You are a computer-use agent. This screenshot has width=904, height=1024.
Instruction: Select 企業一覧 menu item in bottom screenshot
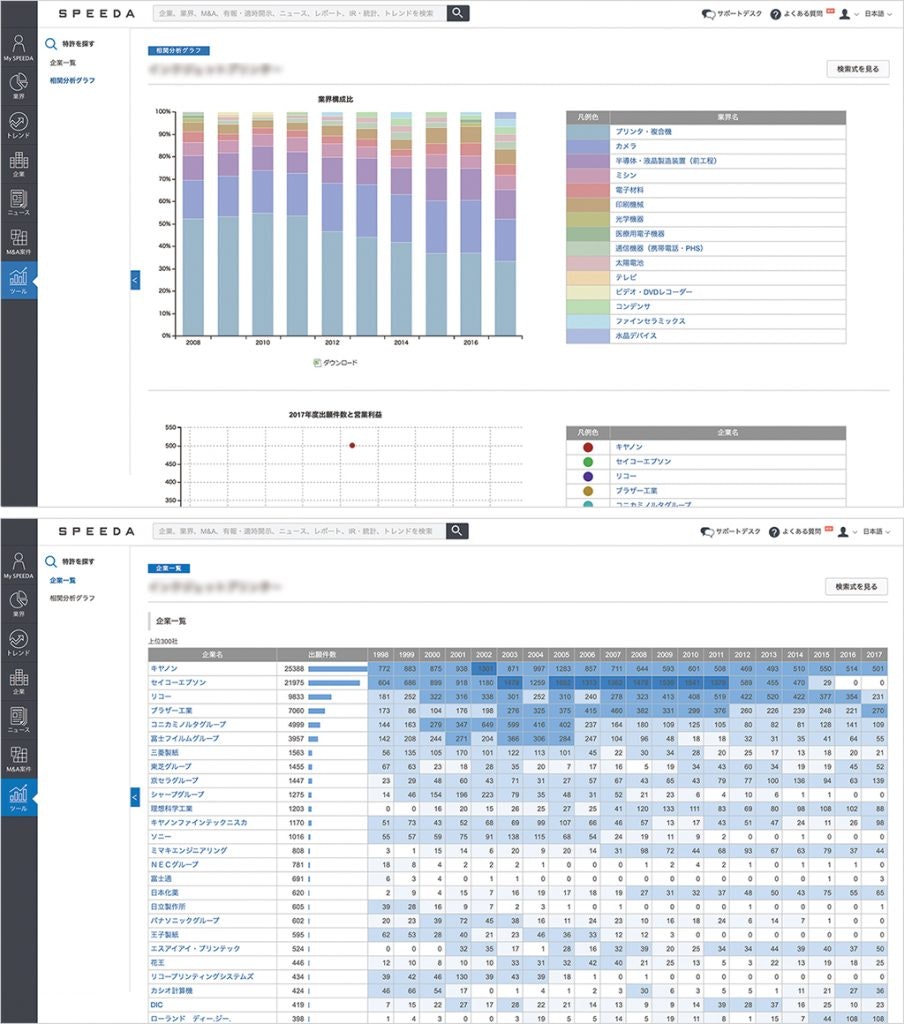63,580
